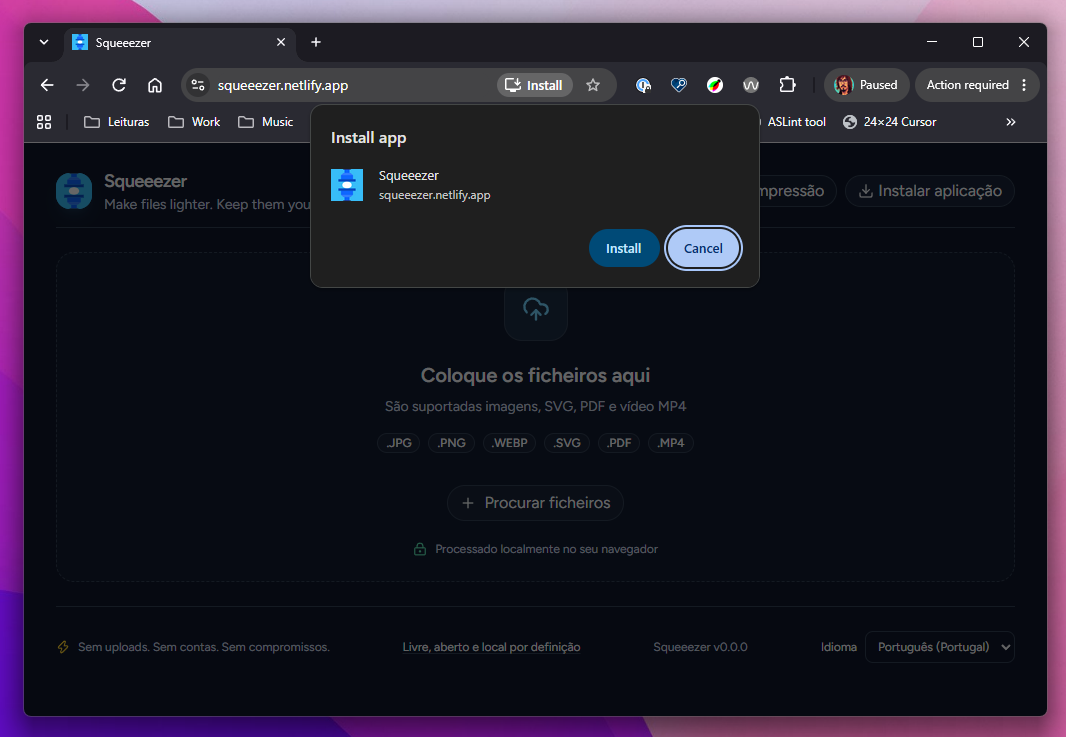The height and width of the screenshot is (737, 1066).
Task: Click the .WEBP format chip
Action: coord(509,443)
